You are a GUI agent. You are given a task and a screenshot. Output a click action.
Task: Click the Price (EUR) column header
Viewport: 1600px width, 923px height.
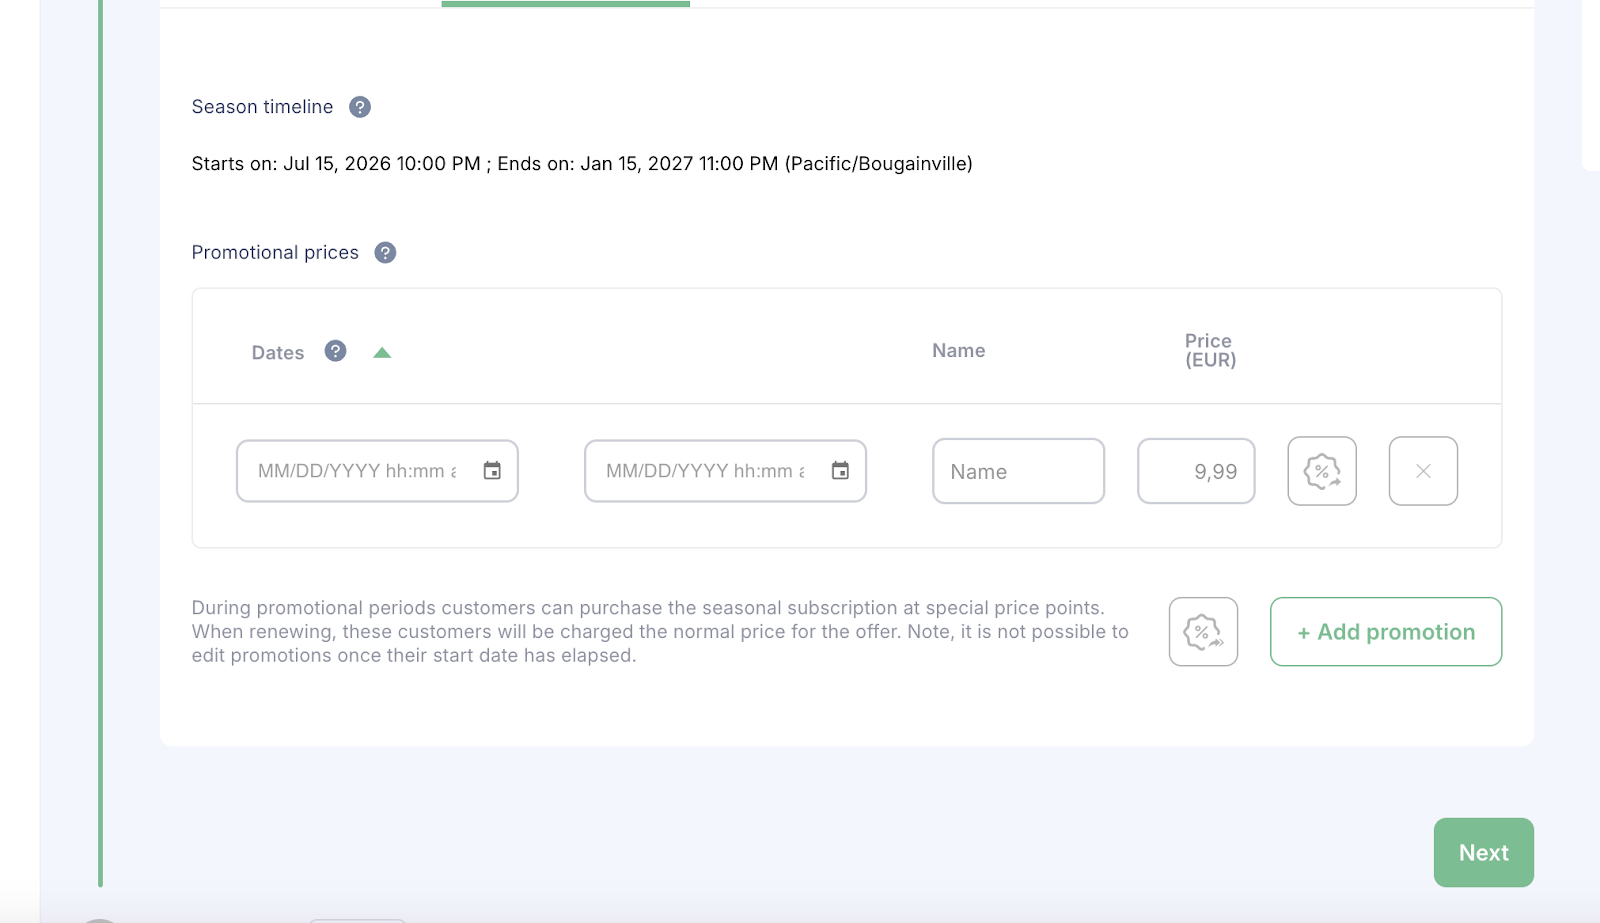click(x=1210, y=351)
